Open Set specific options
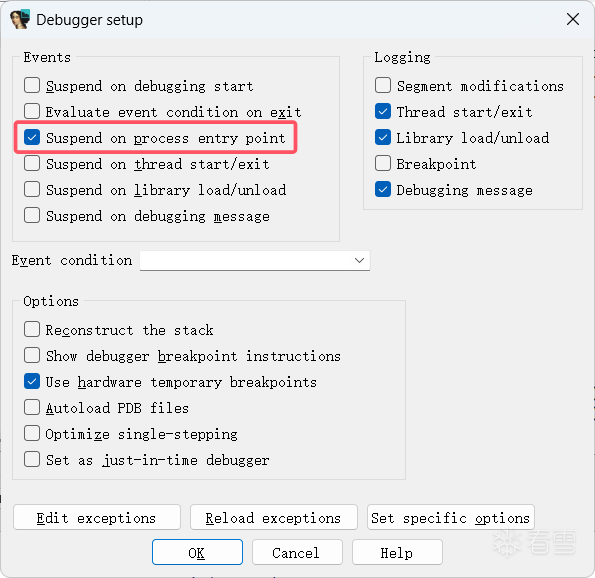 [451, 517]
